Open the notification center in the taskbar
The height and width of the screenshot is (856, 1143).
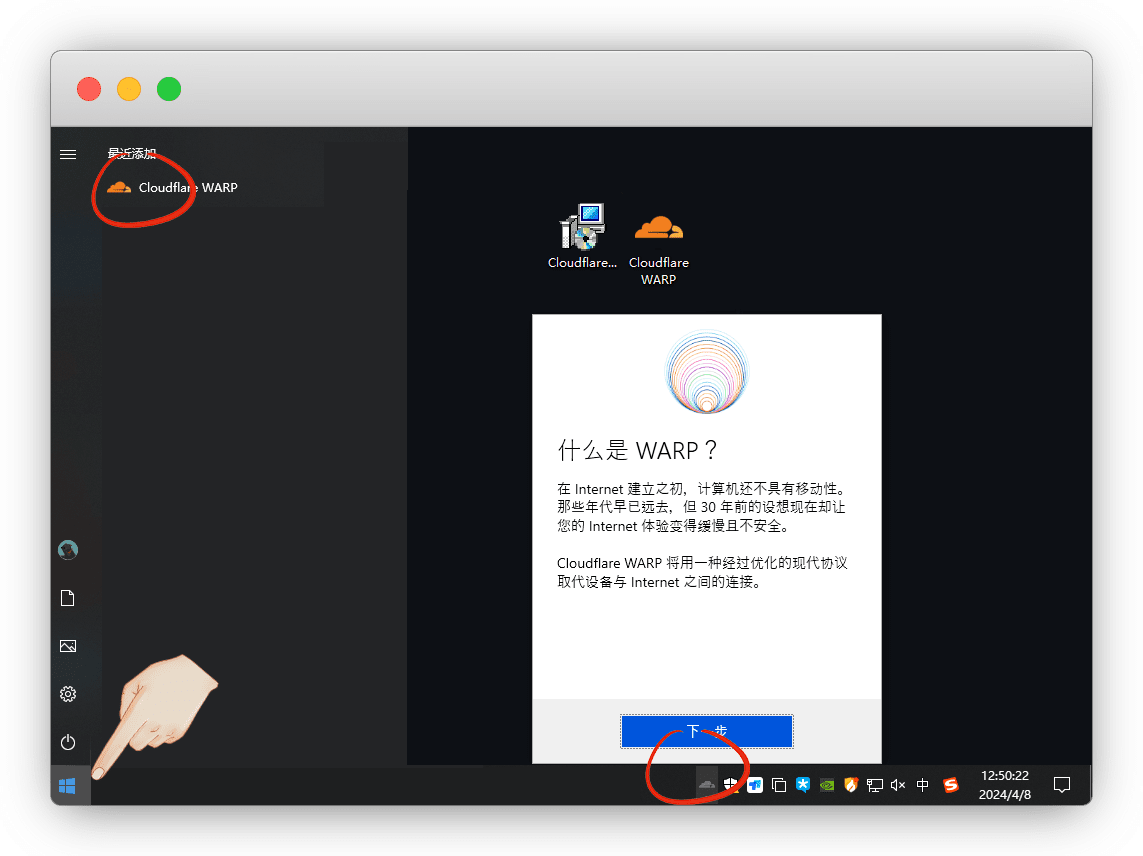coord(1063,785)
